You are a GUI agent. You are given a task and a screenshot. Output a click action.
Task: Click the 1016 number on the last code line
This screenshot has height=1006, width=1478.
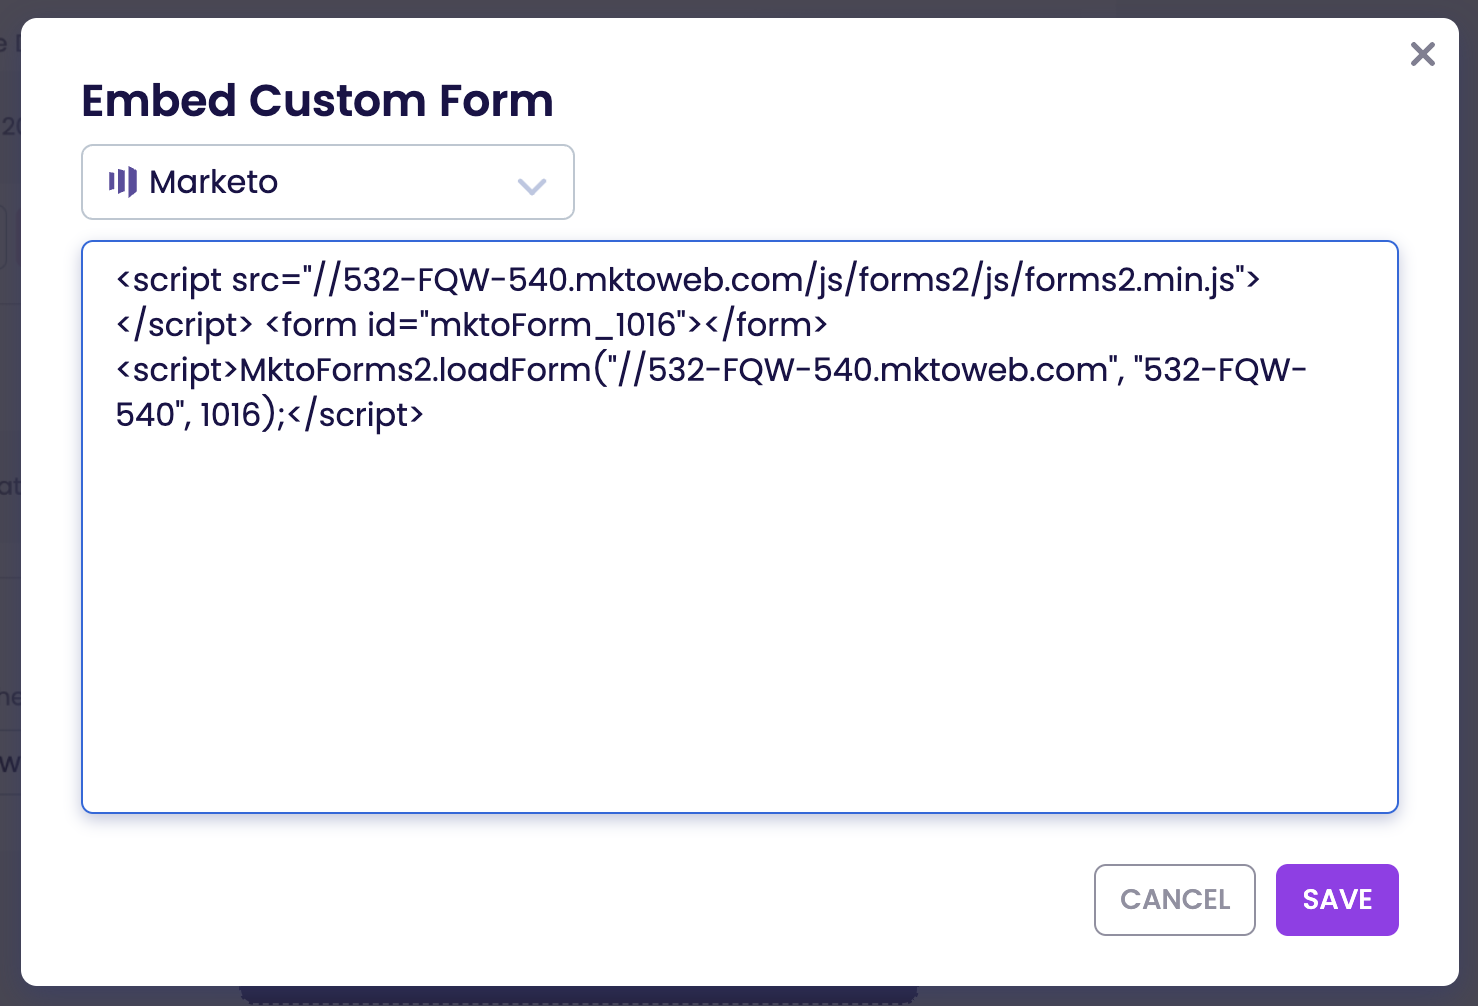tap(230, 415)
